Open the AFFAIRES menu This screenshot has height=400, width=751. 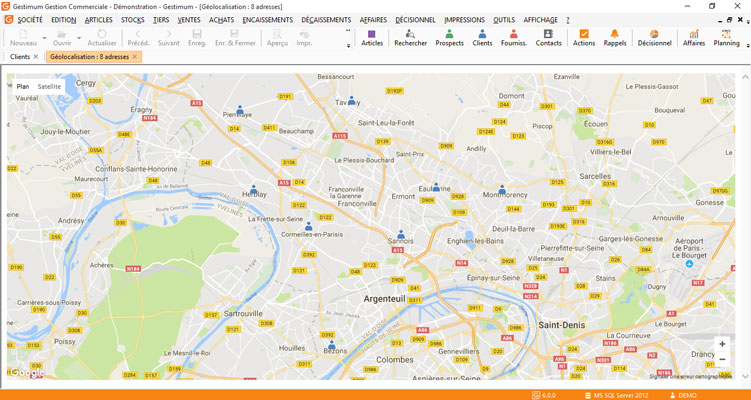point(373,20)
